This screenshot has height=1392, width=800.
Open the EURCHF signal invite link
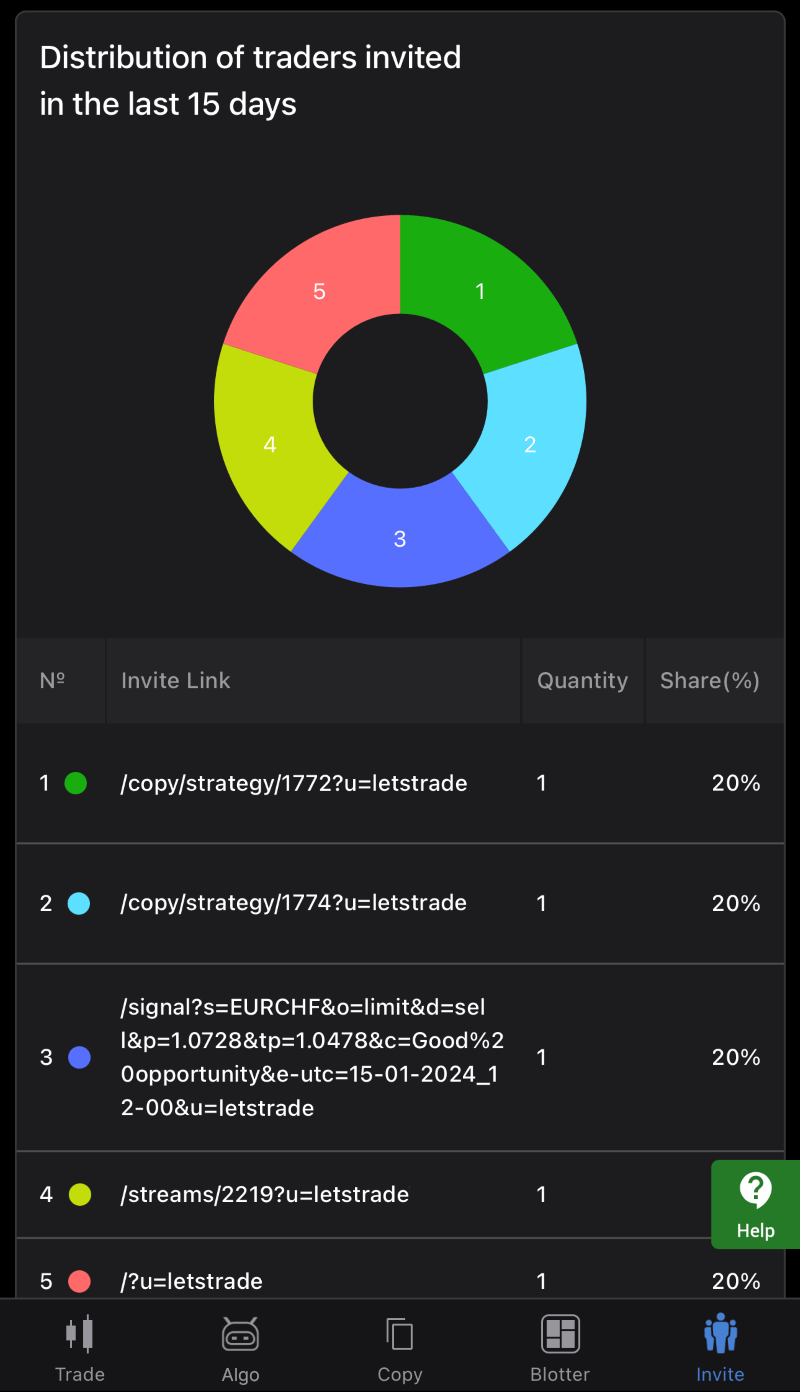(312, 1057)
